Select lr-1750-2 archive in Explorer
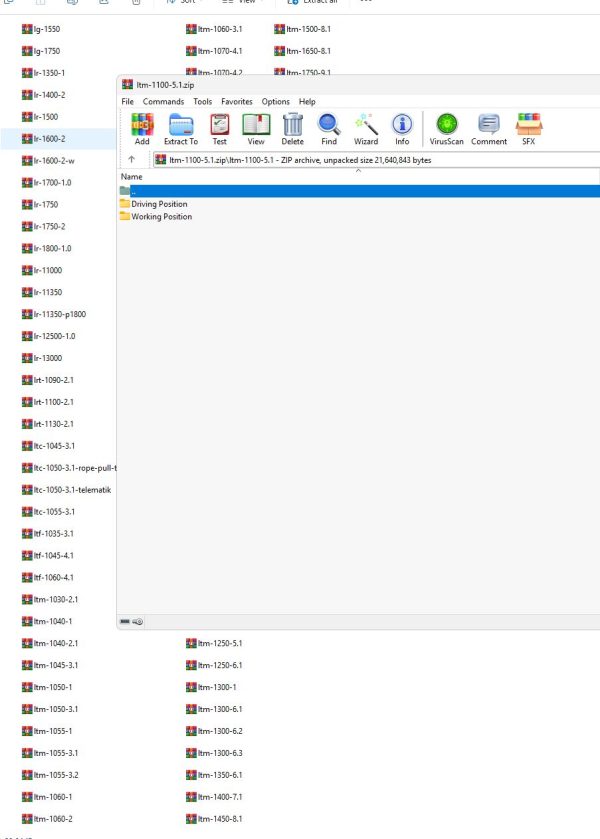The height and width of the screenshot is (839, 600). pyautogui.click(x=43, y=226)
